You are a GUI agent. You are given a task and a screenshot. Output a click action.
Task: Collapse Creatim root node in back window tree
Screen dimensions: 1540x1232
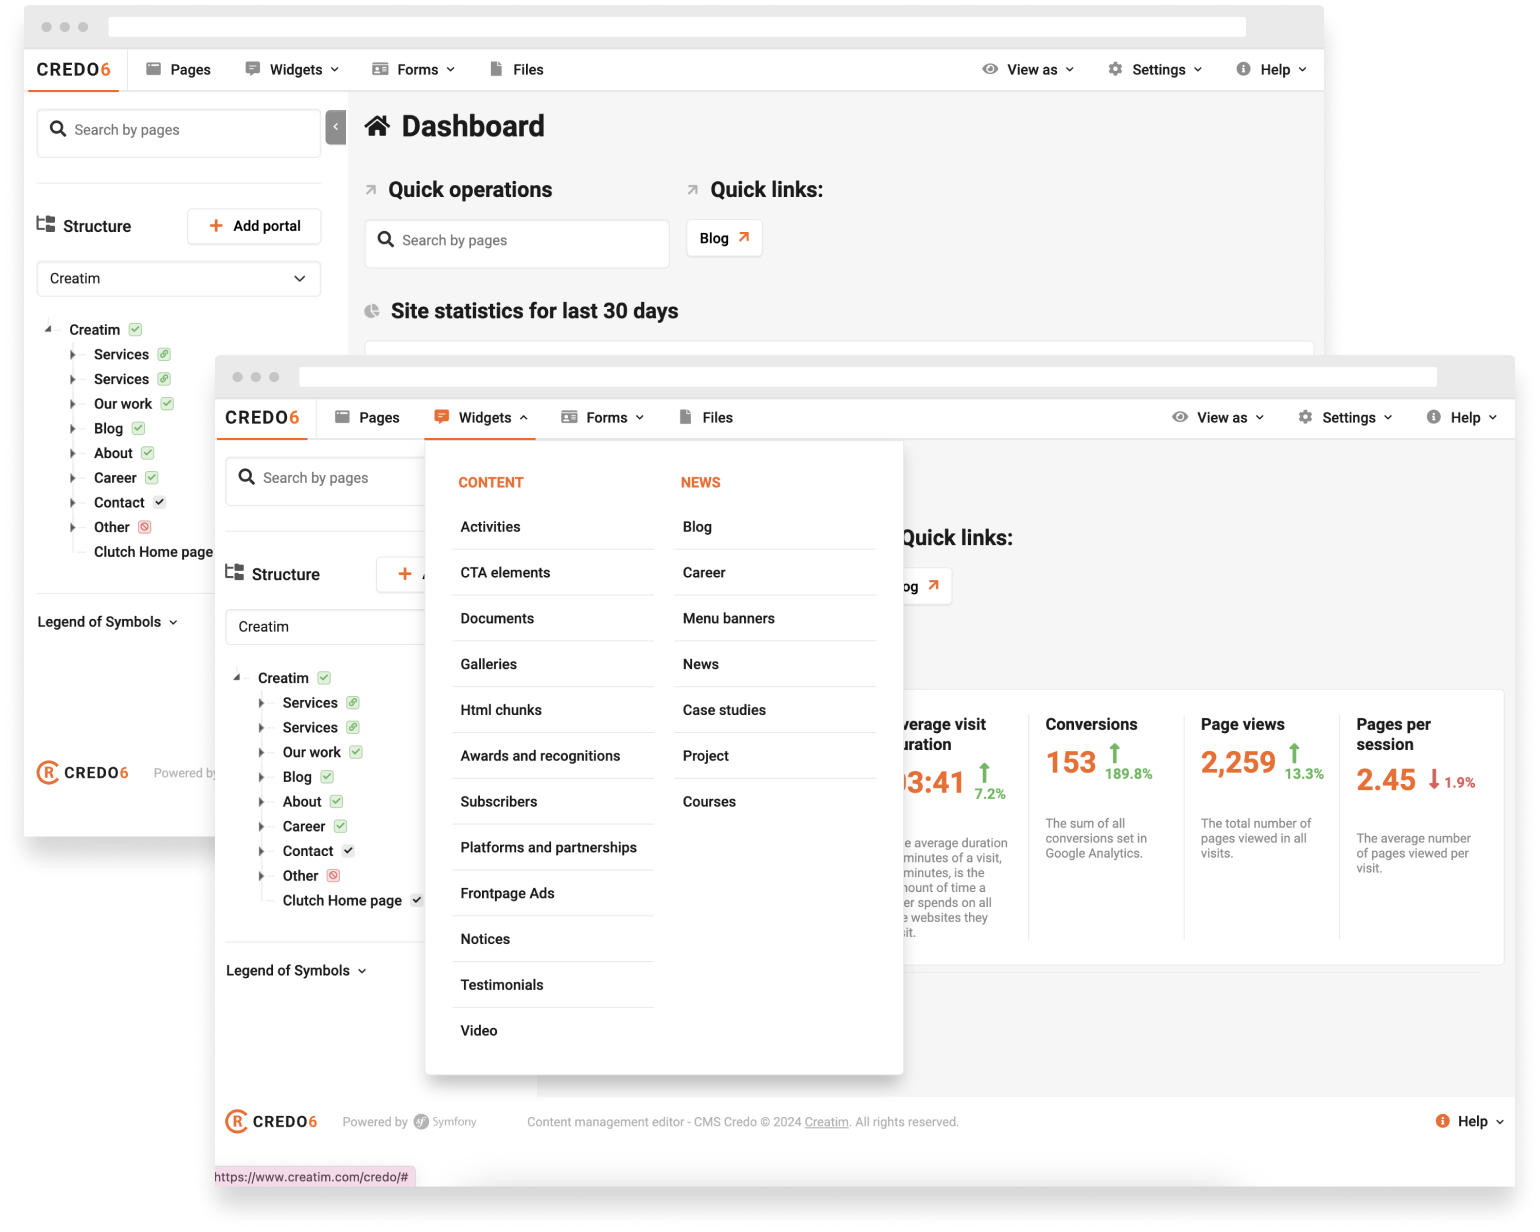pos(48,329)
